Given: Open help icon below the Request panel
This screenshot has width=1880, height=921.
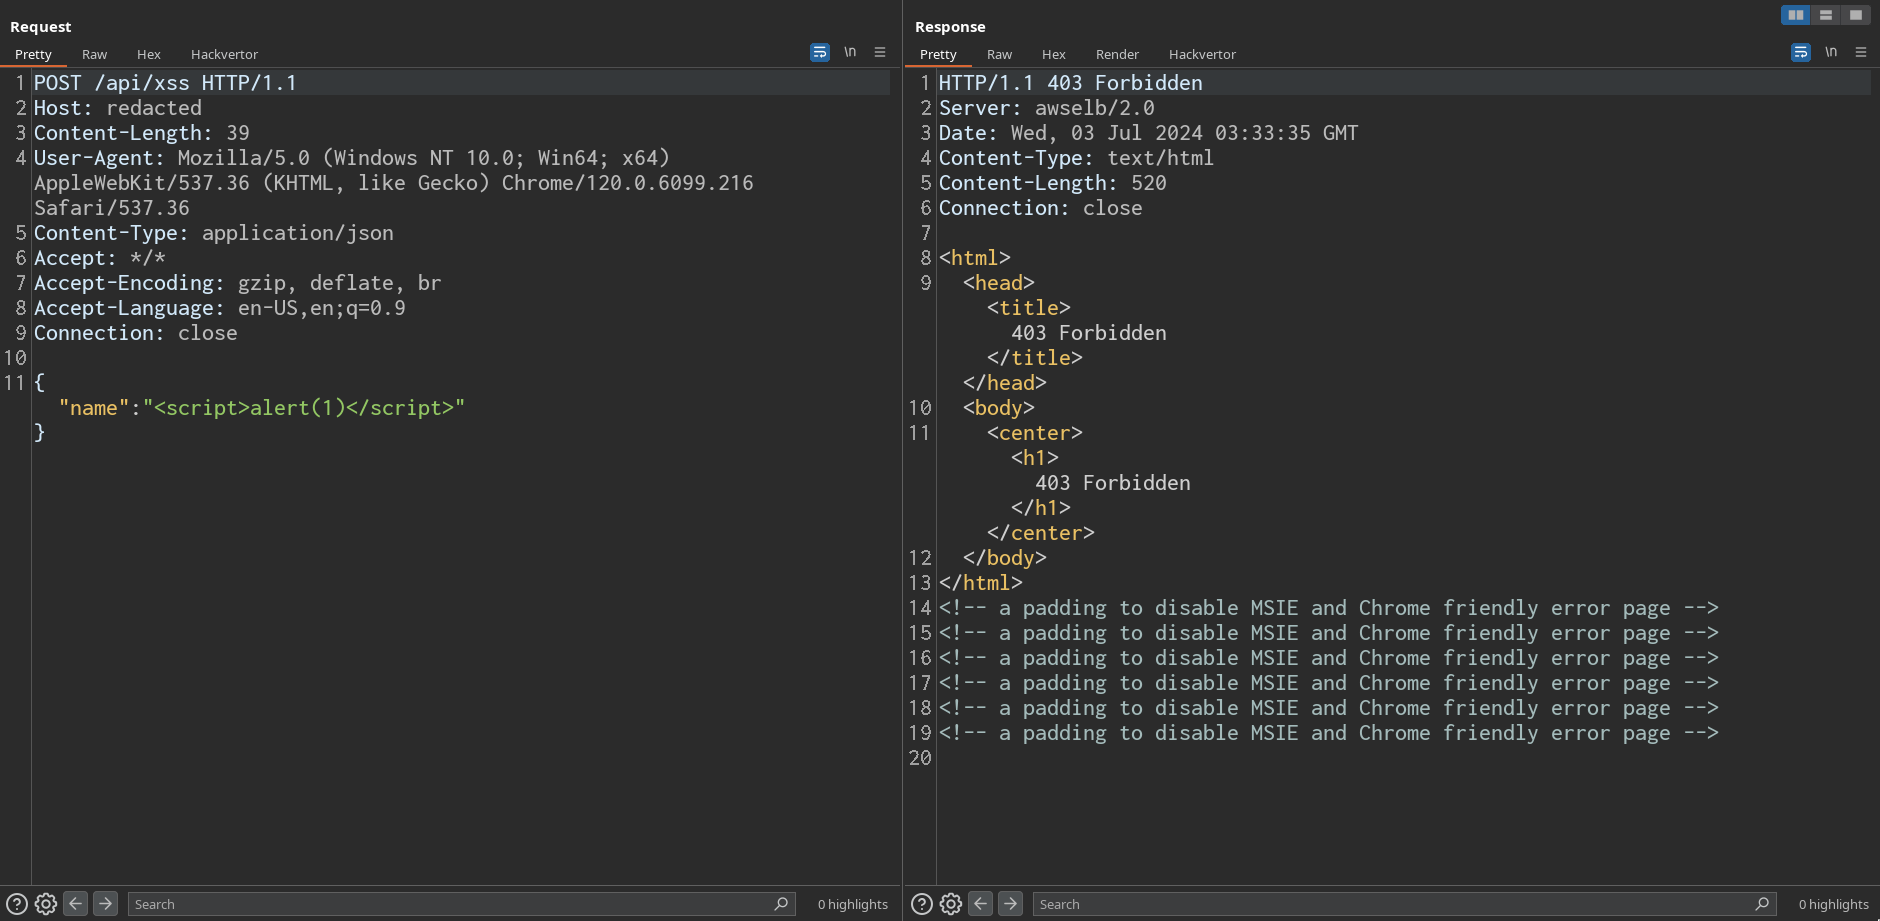Looking at the screenshot, I should [17, 904].
